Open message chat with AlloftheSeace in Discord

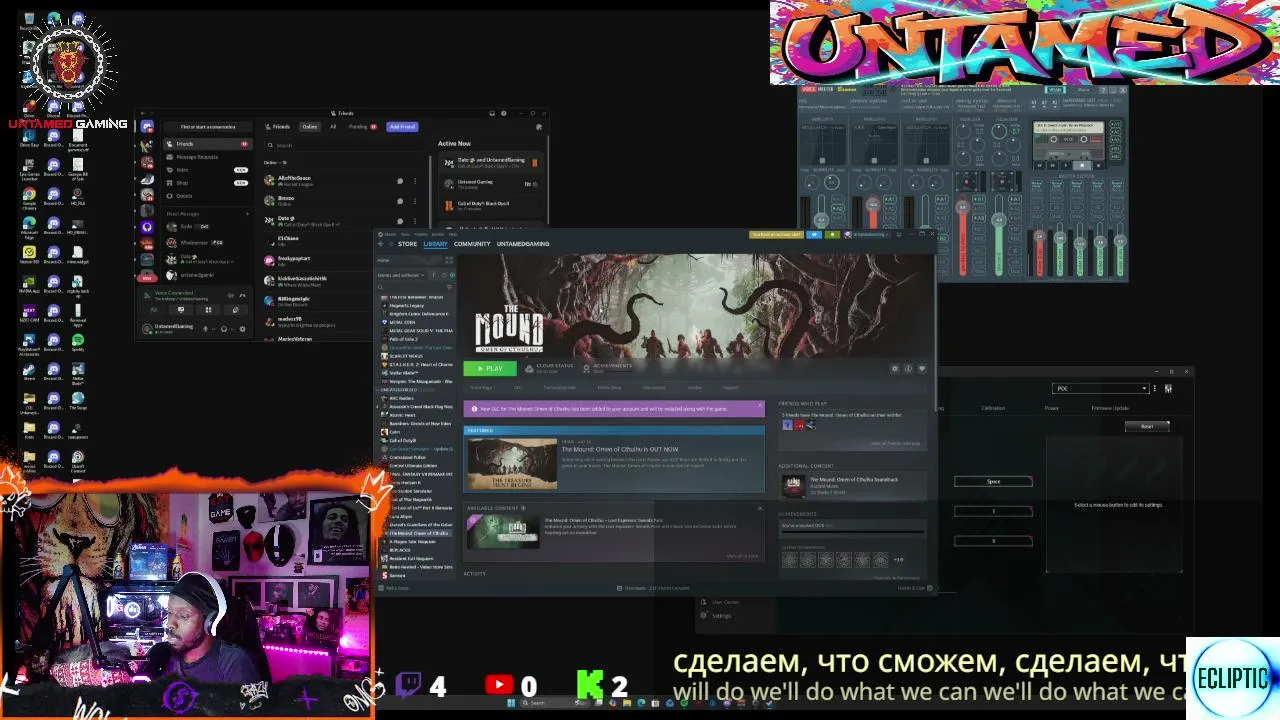pos(400,181)
